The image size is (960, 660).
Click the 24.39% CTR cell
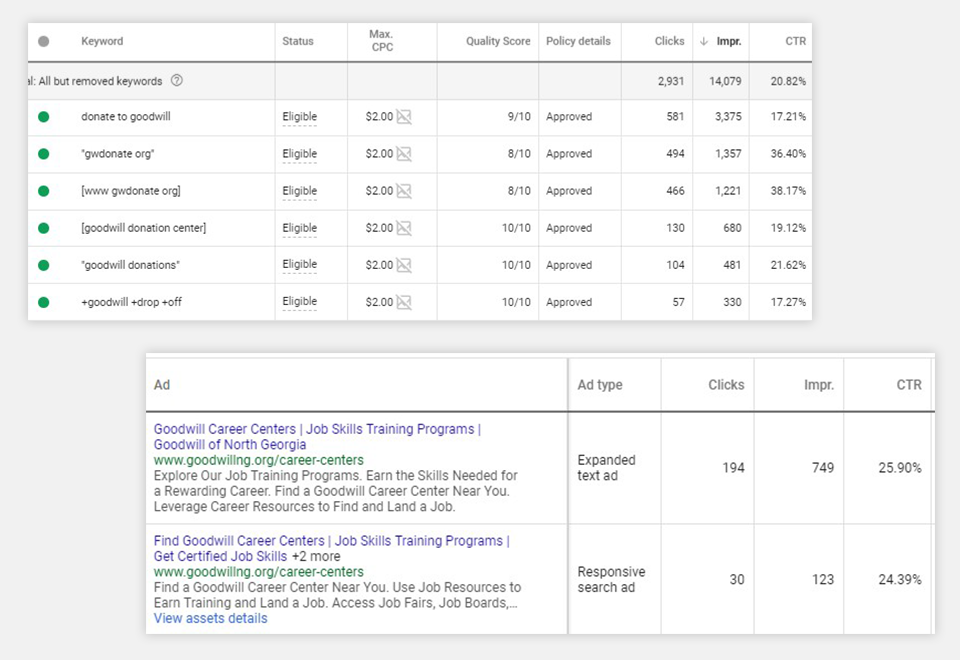(899, 579)
